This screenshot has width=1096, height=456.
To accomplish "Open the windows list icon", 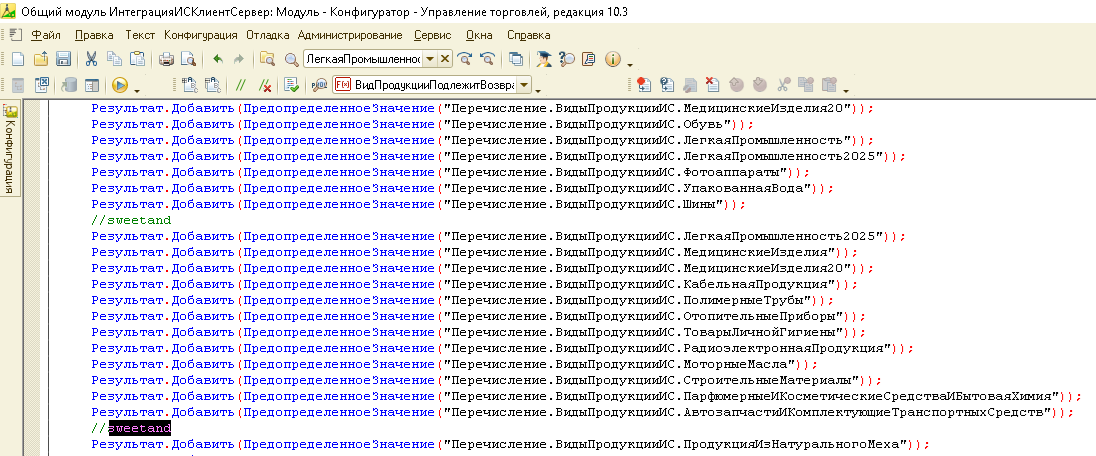I will tap(517, 59).
